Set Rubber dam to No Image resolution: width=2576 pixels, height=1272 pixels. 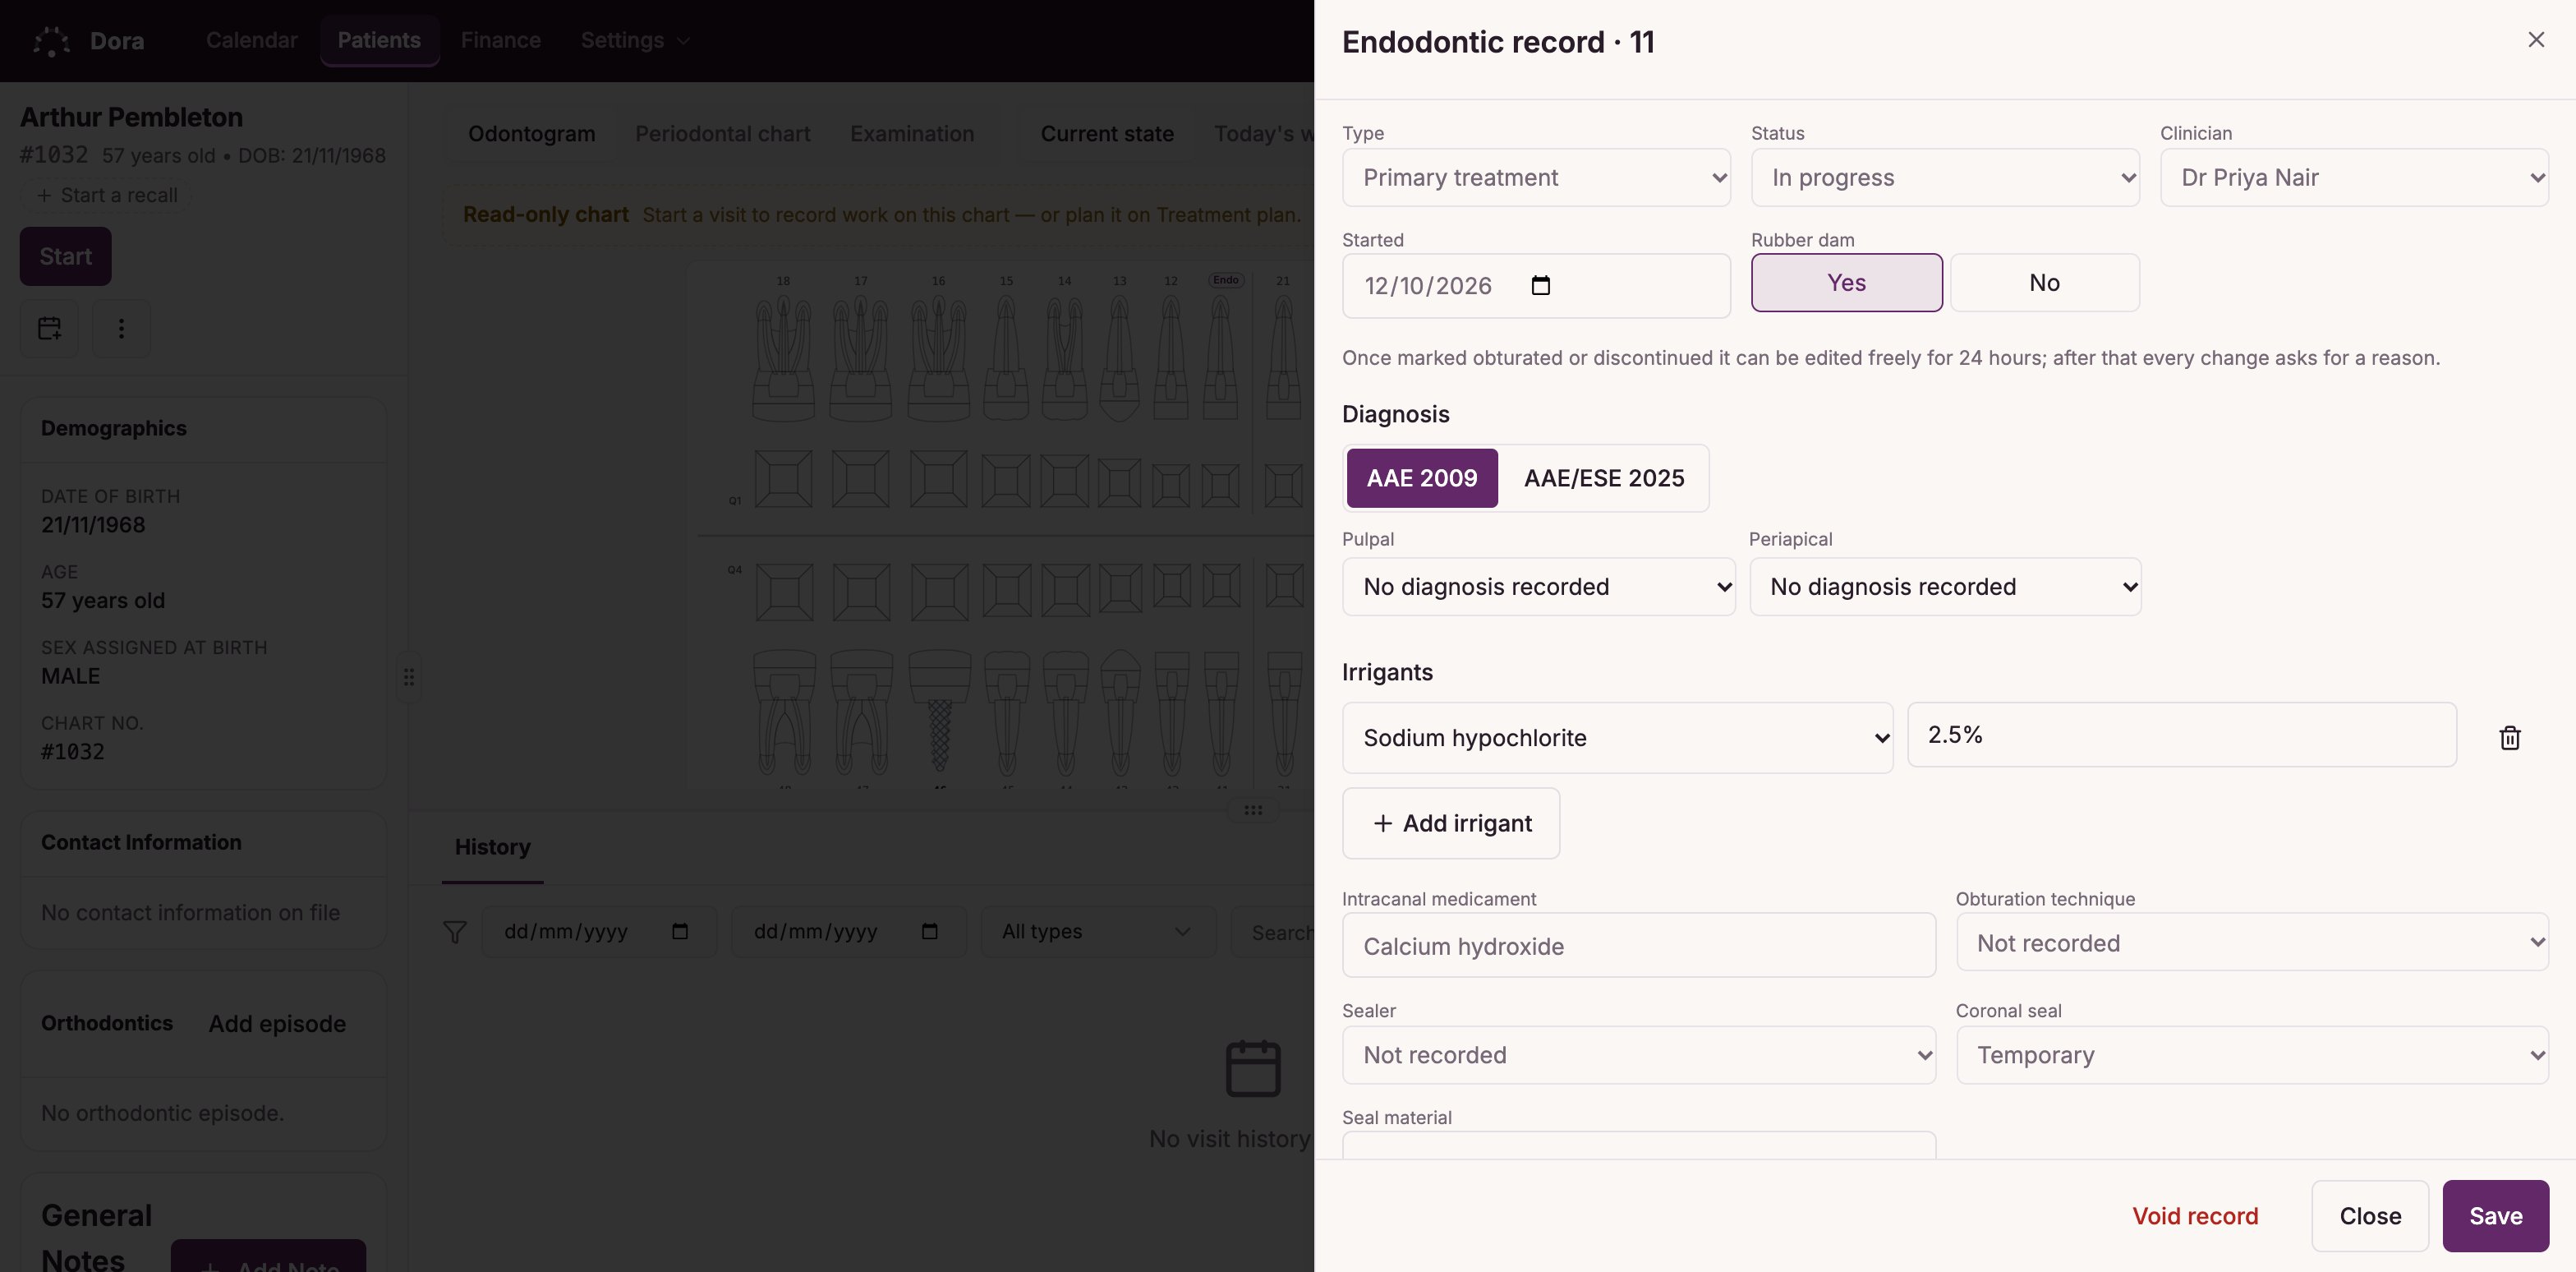tap(2044, 283)
